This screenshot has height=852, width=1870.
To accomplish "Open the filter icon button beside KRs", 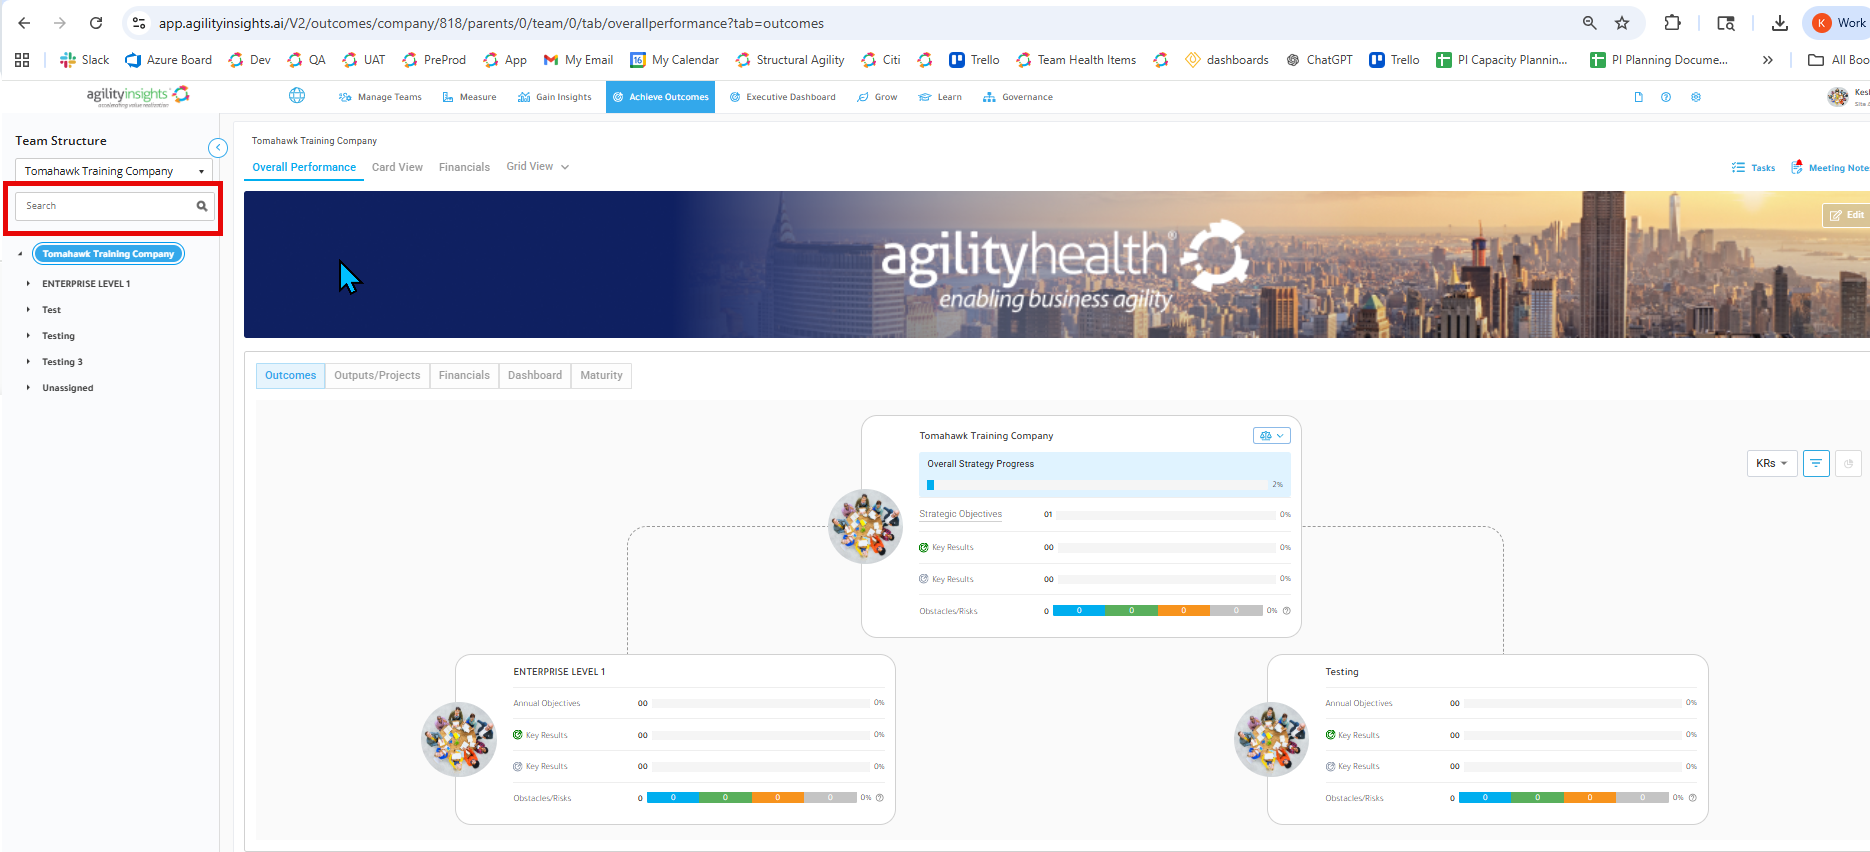I will click(1816, 463).
